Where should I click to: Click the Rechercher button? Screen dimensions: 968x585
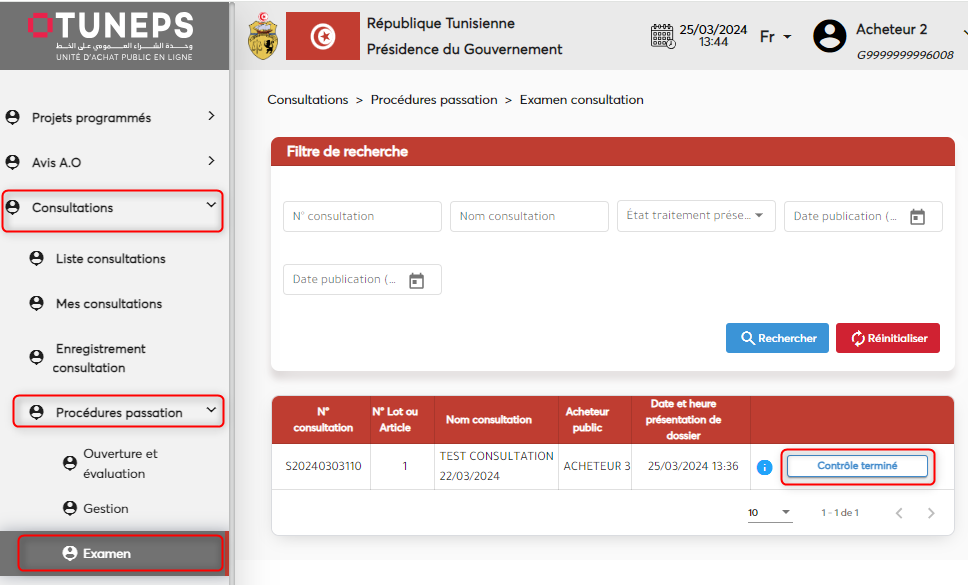778,338
